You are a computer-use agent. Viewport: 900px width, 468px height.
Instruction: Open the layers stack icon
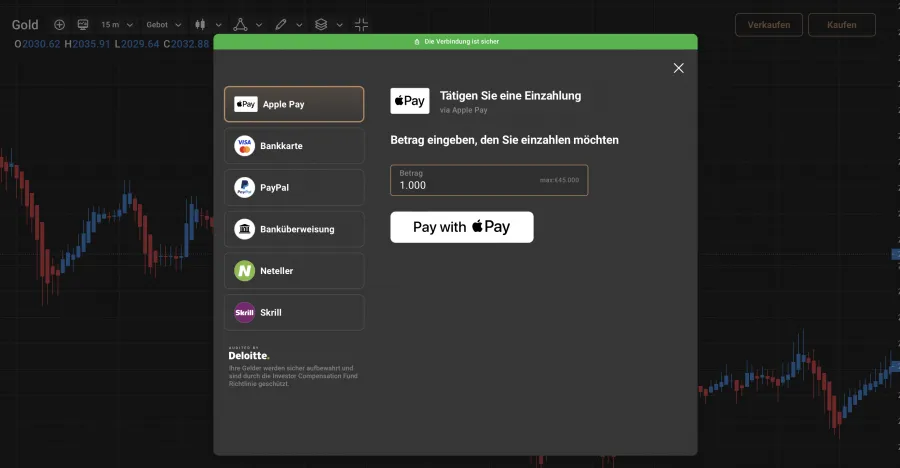(x=321, y=24)
